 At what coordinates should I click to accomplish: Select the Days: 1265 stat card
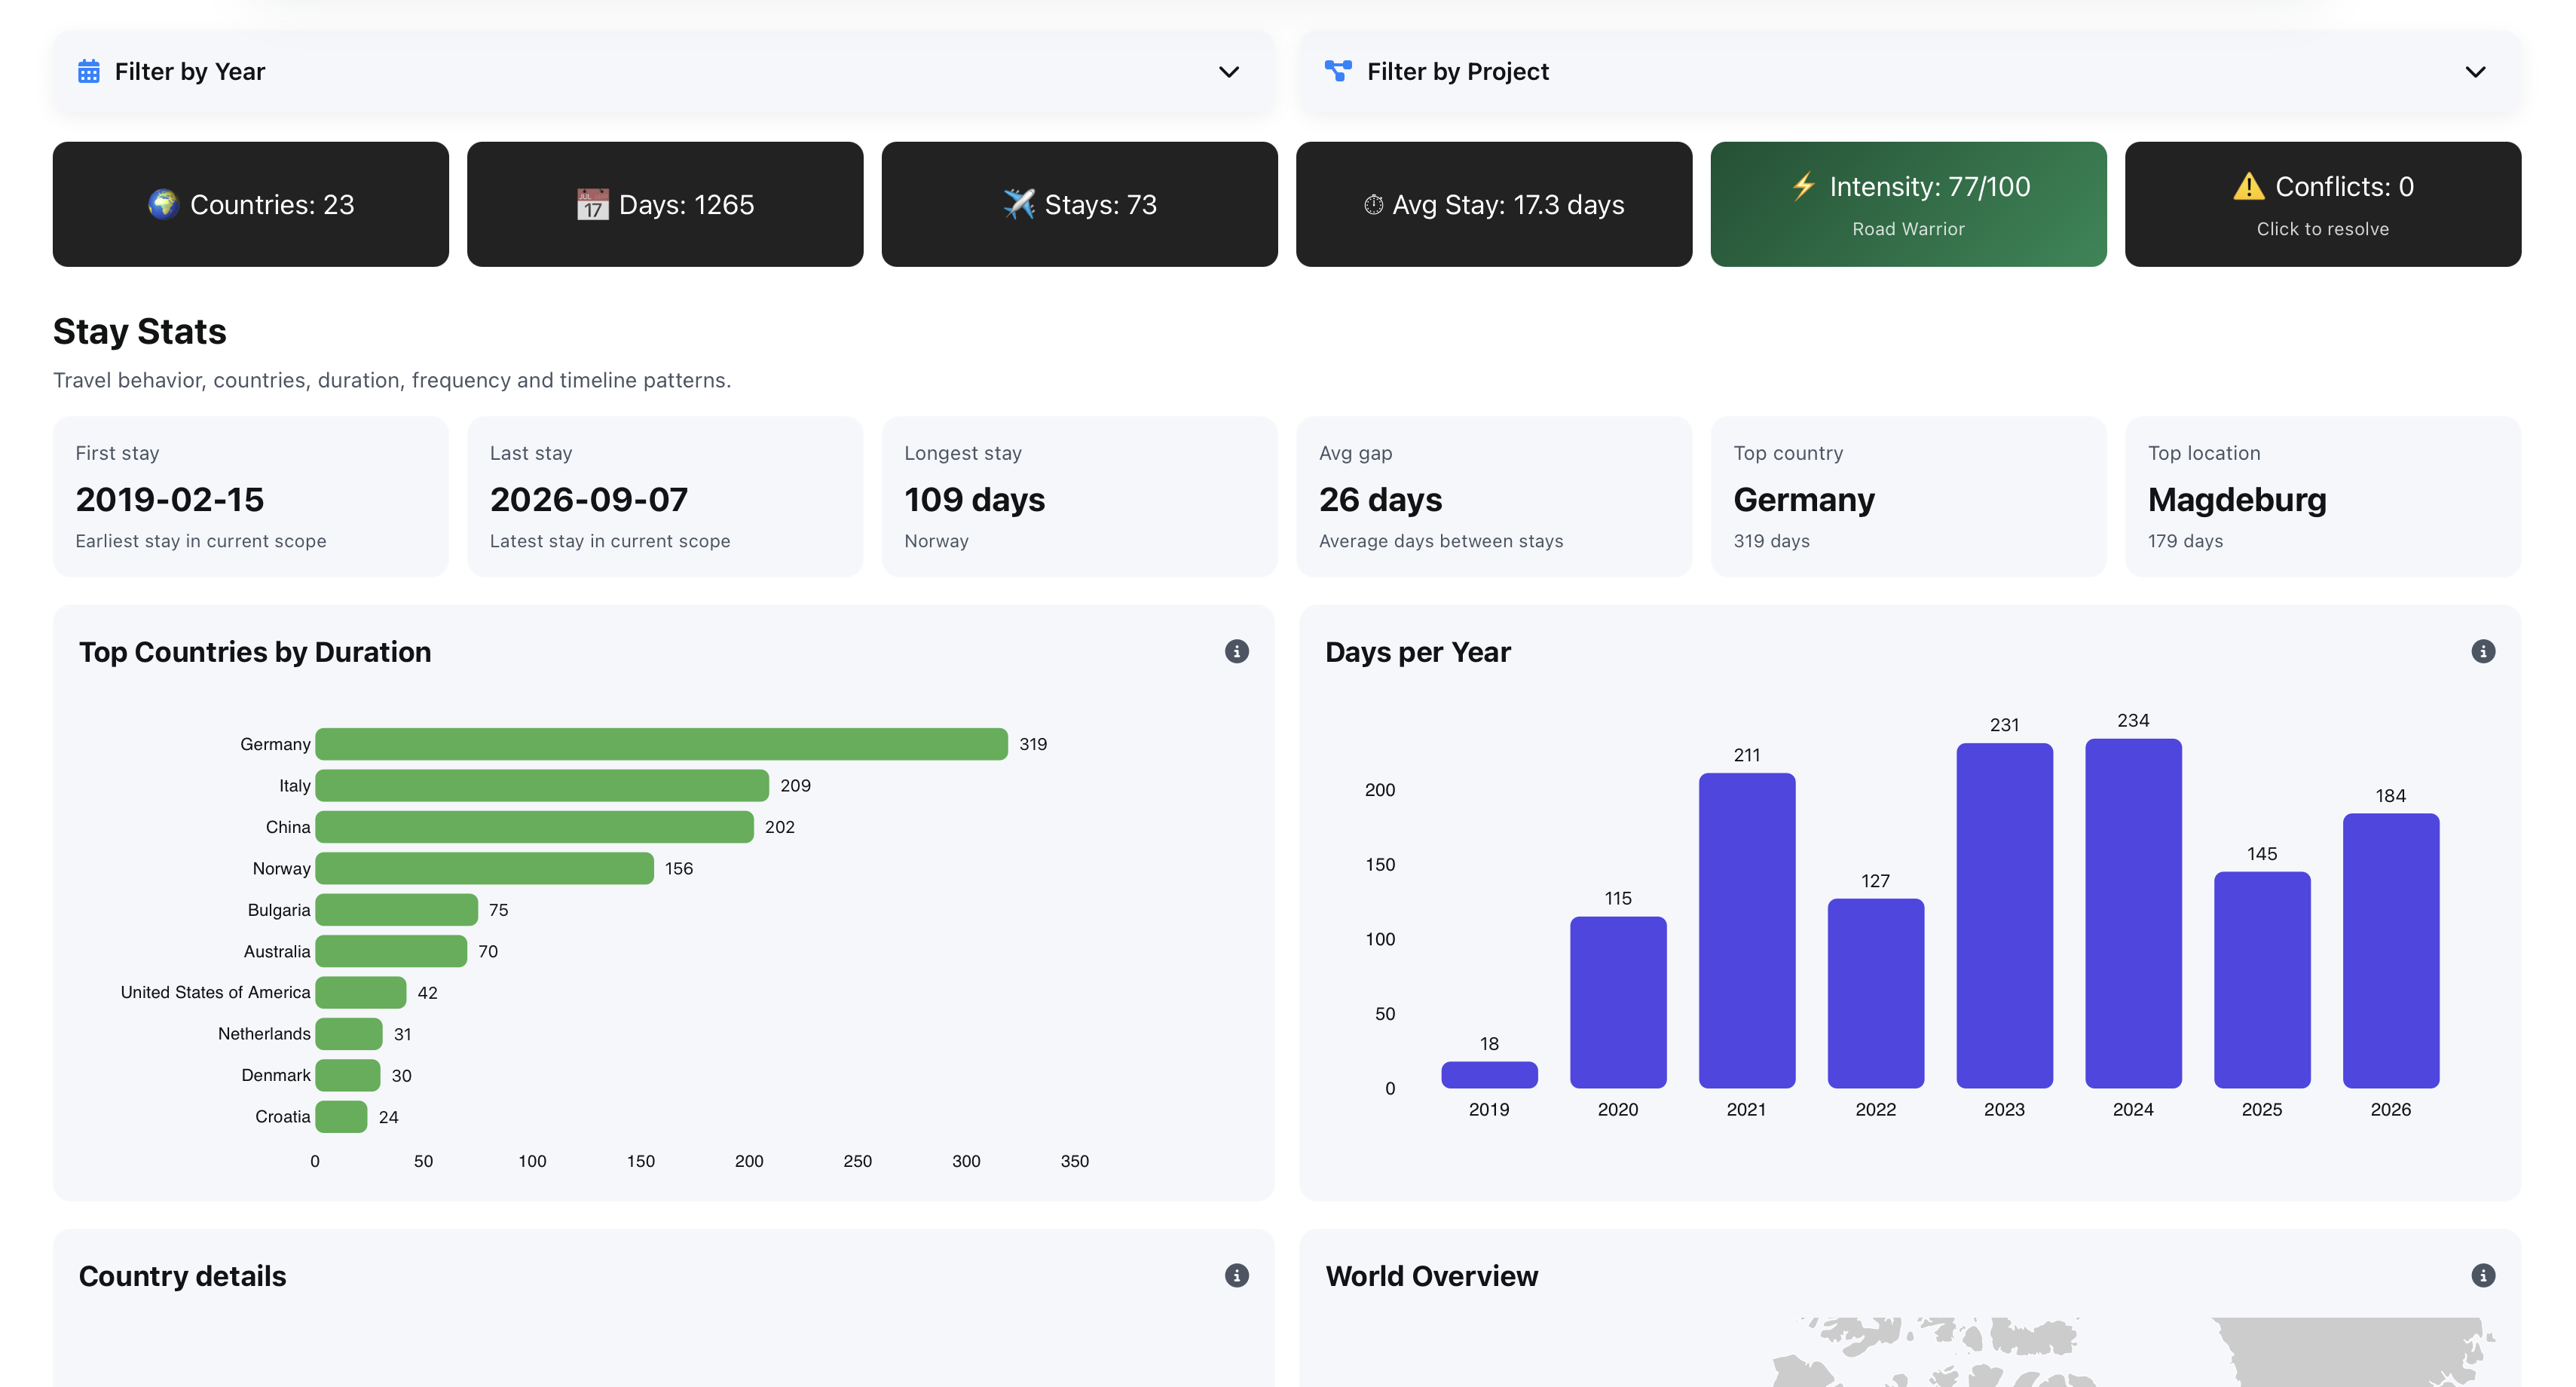665,203
